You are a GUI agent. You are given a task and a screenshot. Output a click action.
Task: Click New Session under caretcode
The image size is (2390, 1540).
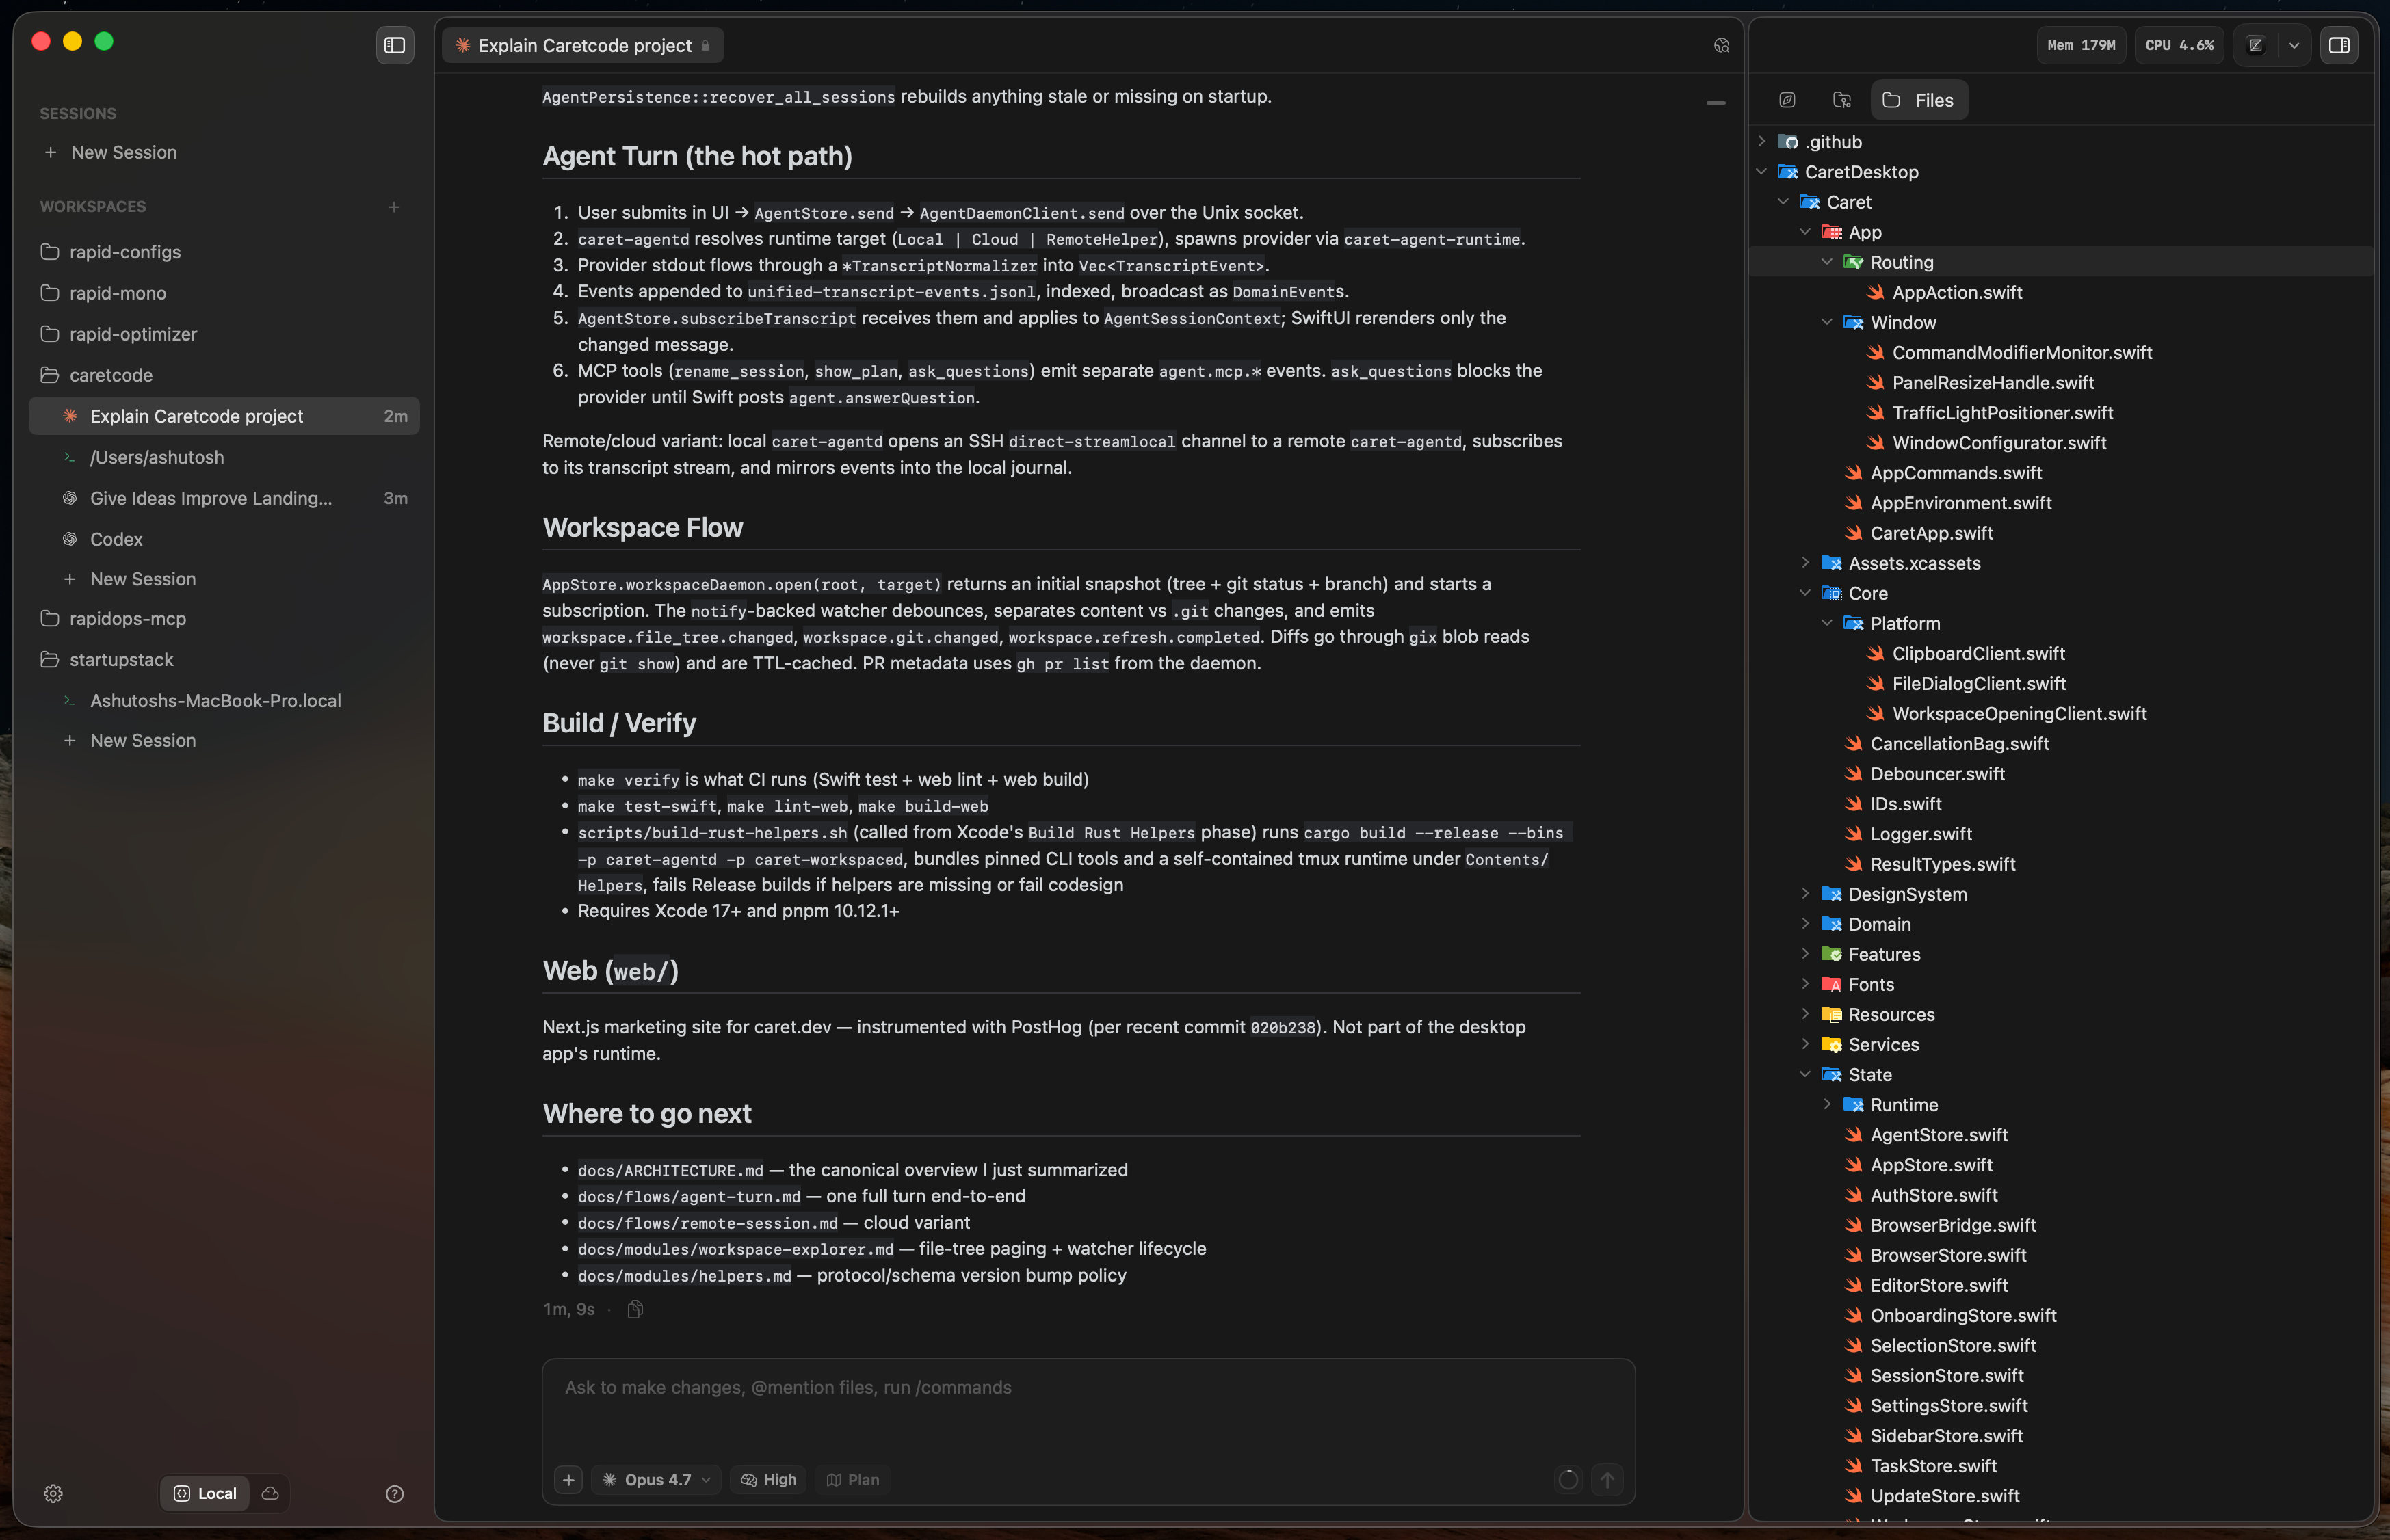143,579
